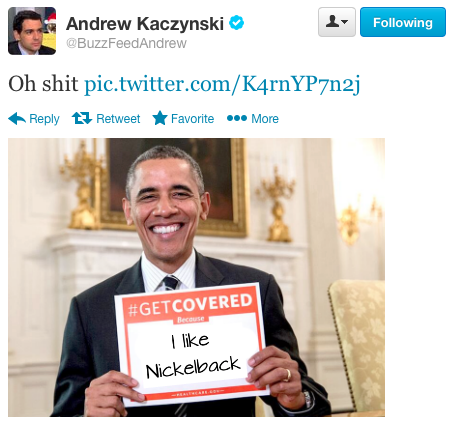Expand the attached Obama photo
Viewport: 453px width, 426px height.
point(196,277)
